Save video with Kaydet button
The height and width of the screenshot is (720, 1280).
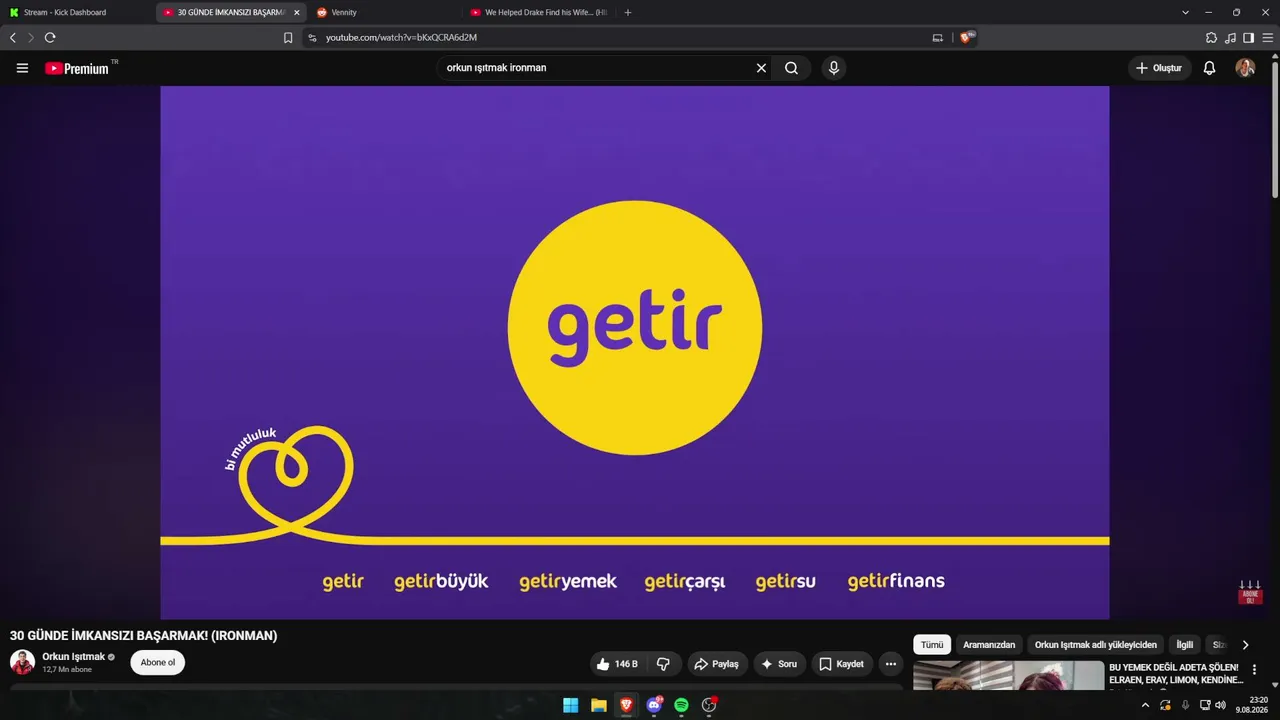pos(841,664)
